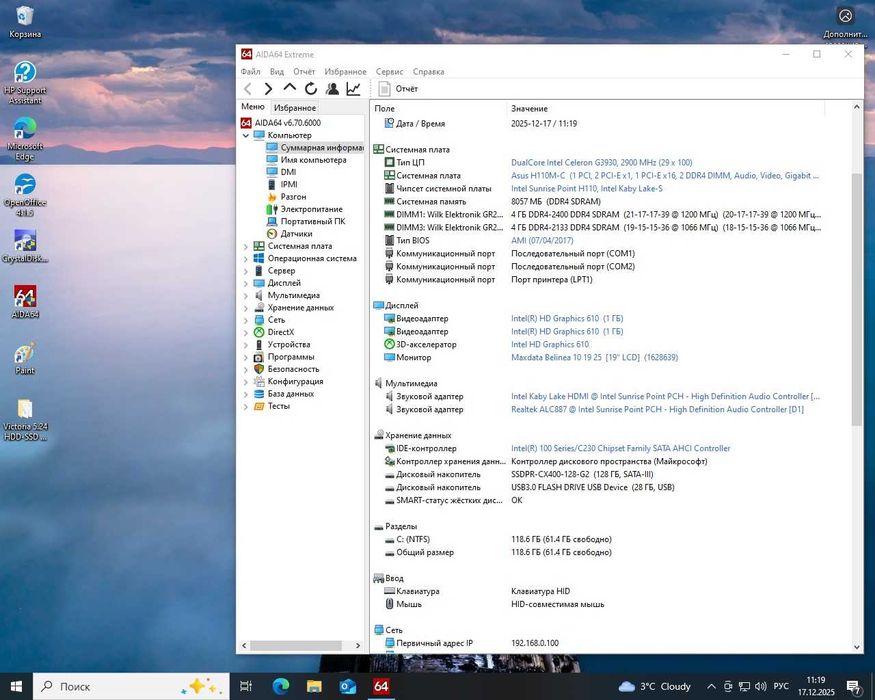This screenshot has width=875, height=700.
Task: Open the Maxdata Belinea monitor link
Action: (x=594, y=357)
